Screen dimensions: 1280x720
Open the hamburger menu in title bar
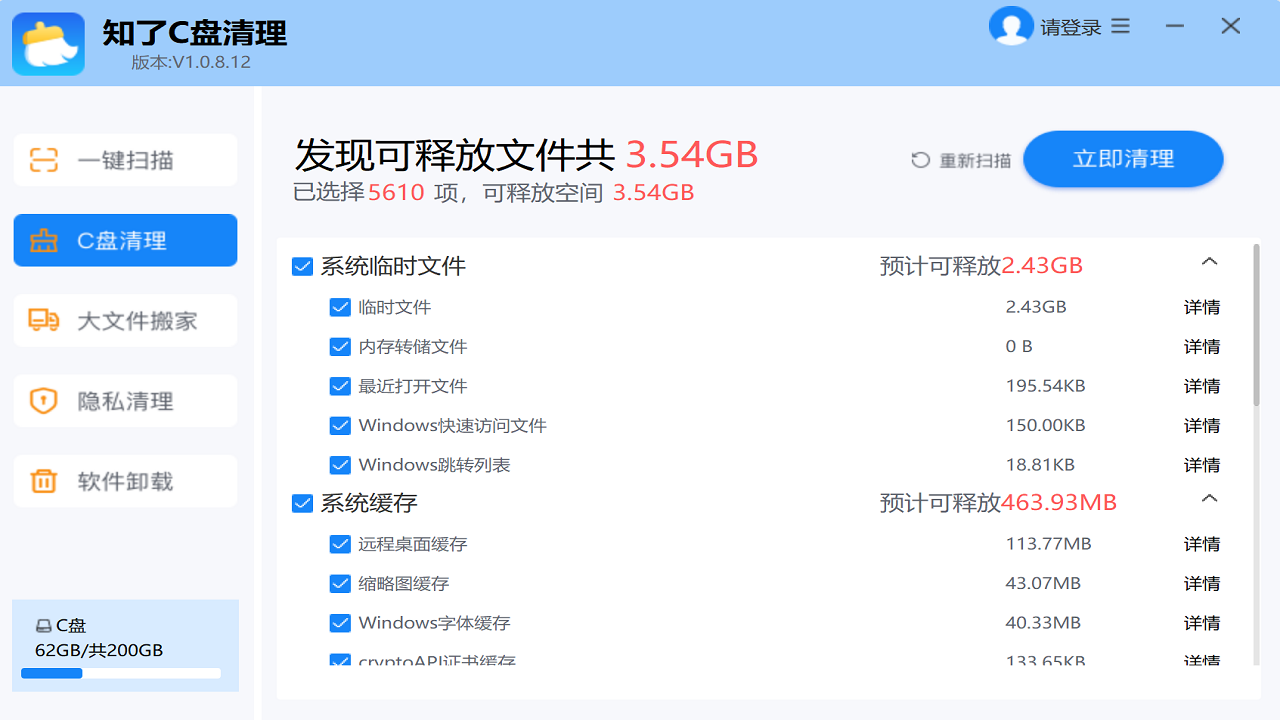[1120, 26]
